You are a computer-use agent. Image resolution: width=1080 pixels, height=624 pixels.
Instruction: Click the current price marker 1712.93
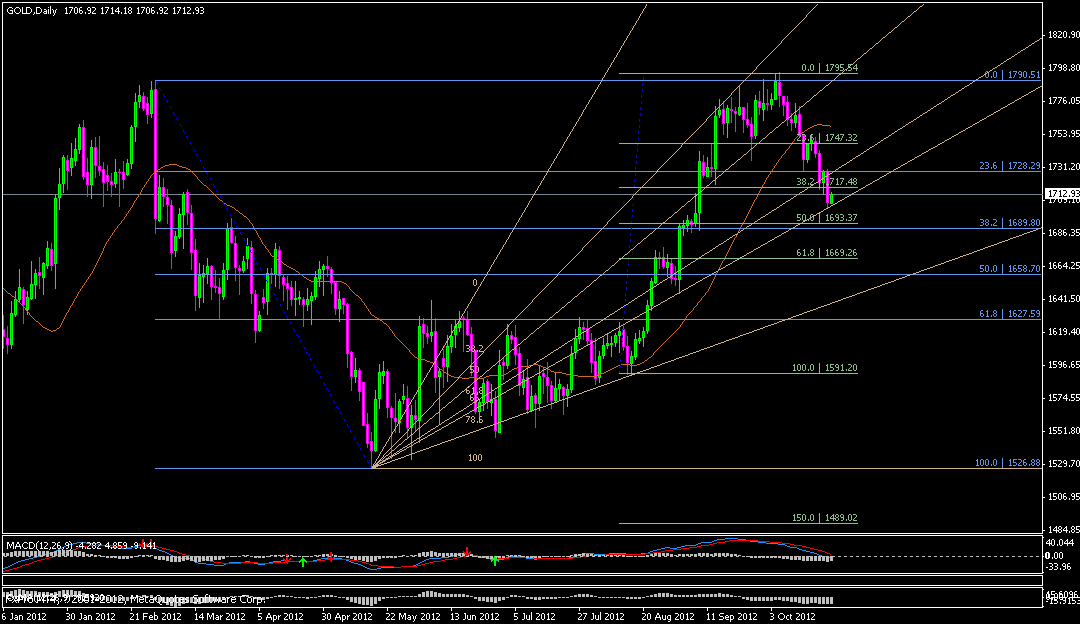[1060, 193]
